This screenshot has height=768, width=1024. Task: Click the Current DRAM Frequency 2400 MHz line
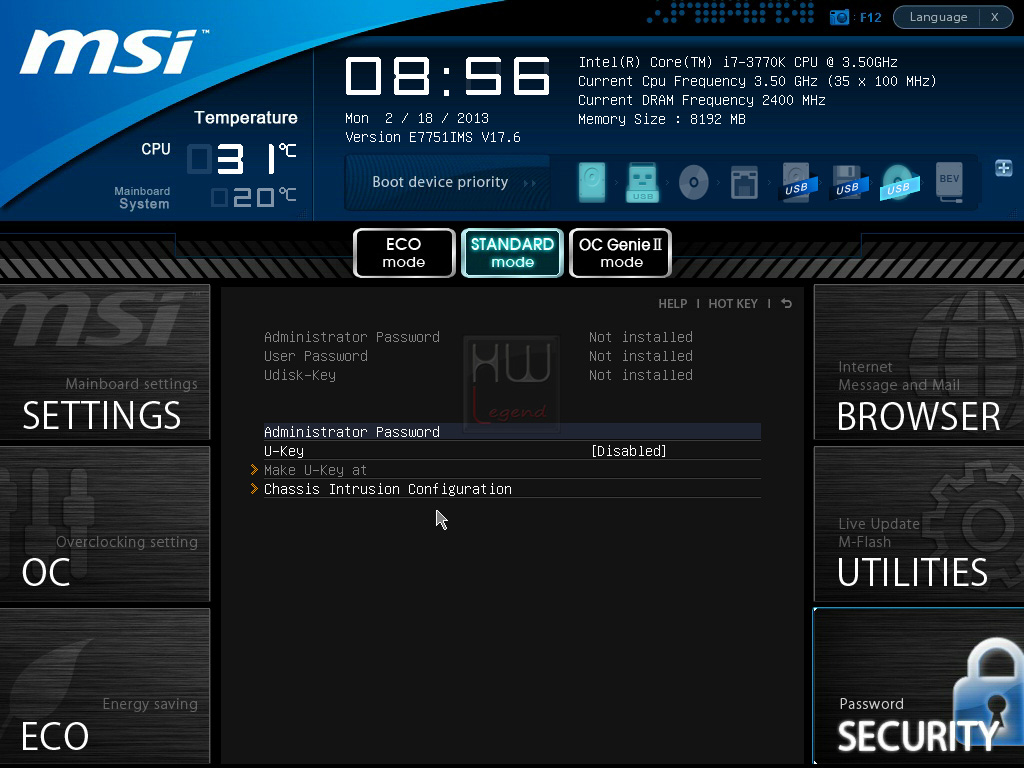click(702, 100)
